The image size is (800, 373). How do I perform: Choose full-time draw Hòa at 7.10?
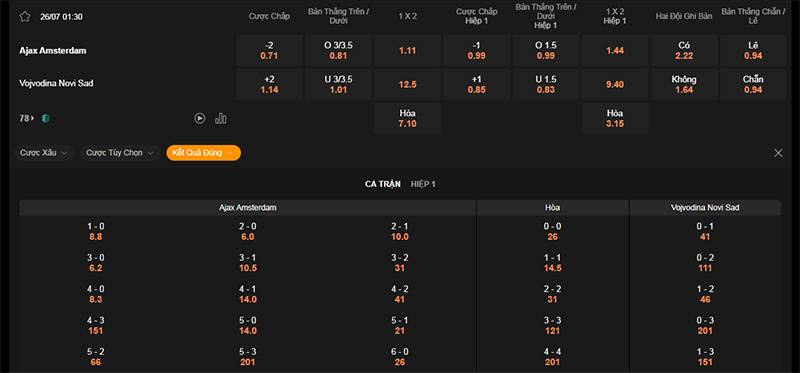pos(407,118)
